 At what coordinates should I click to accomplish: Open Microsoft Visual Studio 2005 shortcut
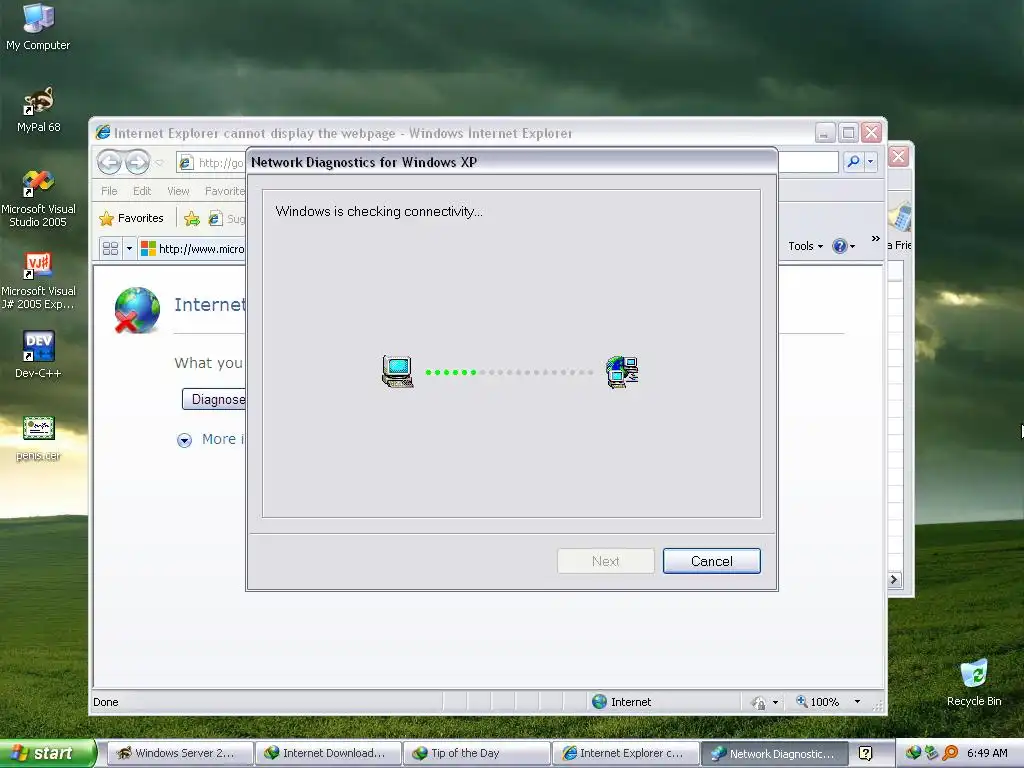[38, 199]
